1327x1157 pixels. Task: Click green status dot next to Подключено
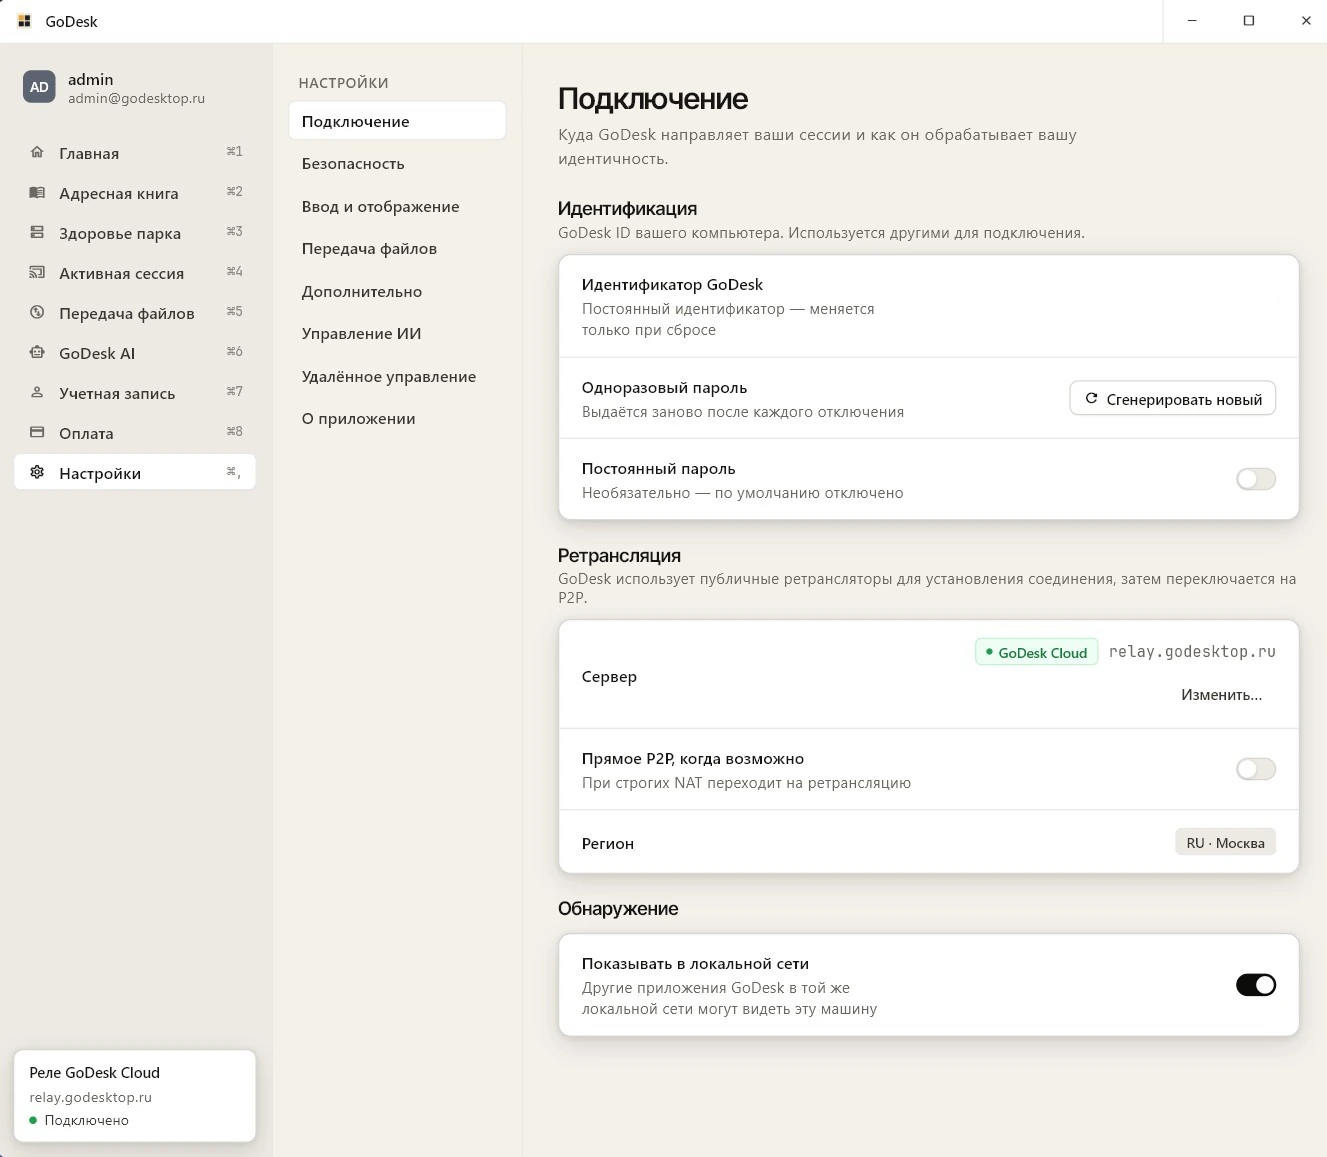[x=33, y=1120]
